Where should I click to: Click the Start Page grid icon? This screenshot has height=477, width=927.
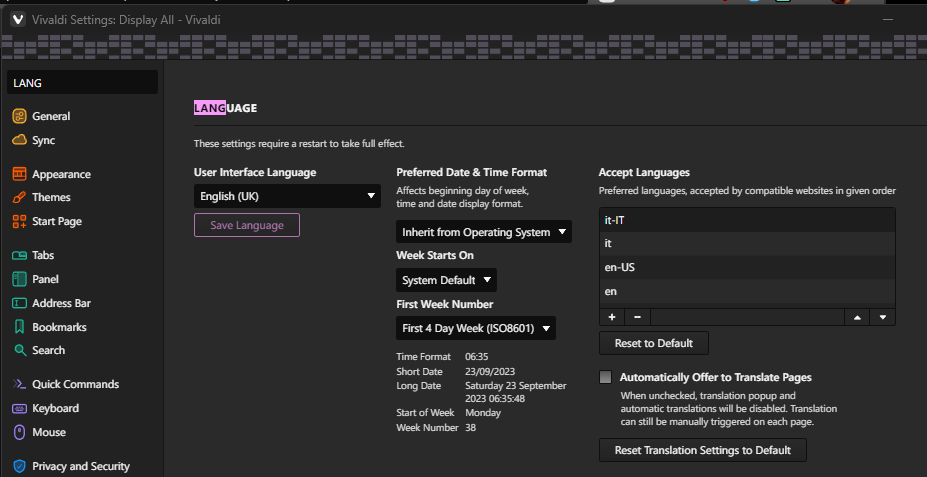(20, 222)
